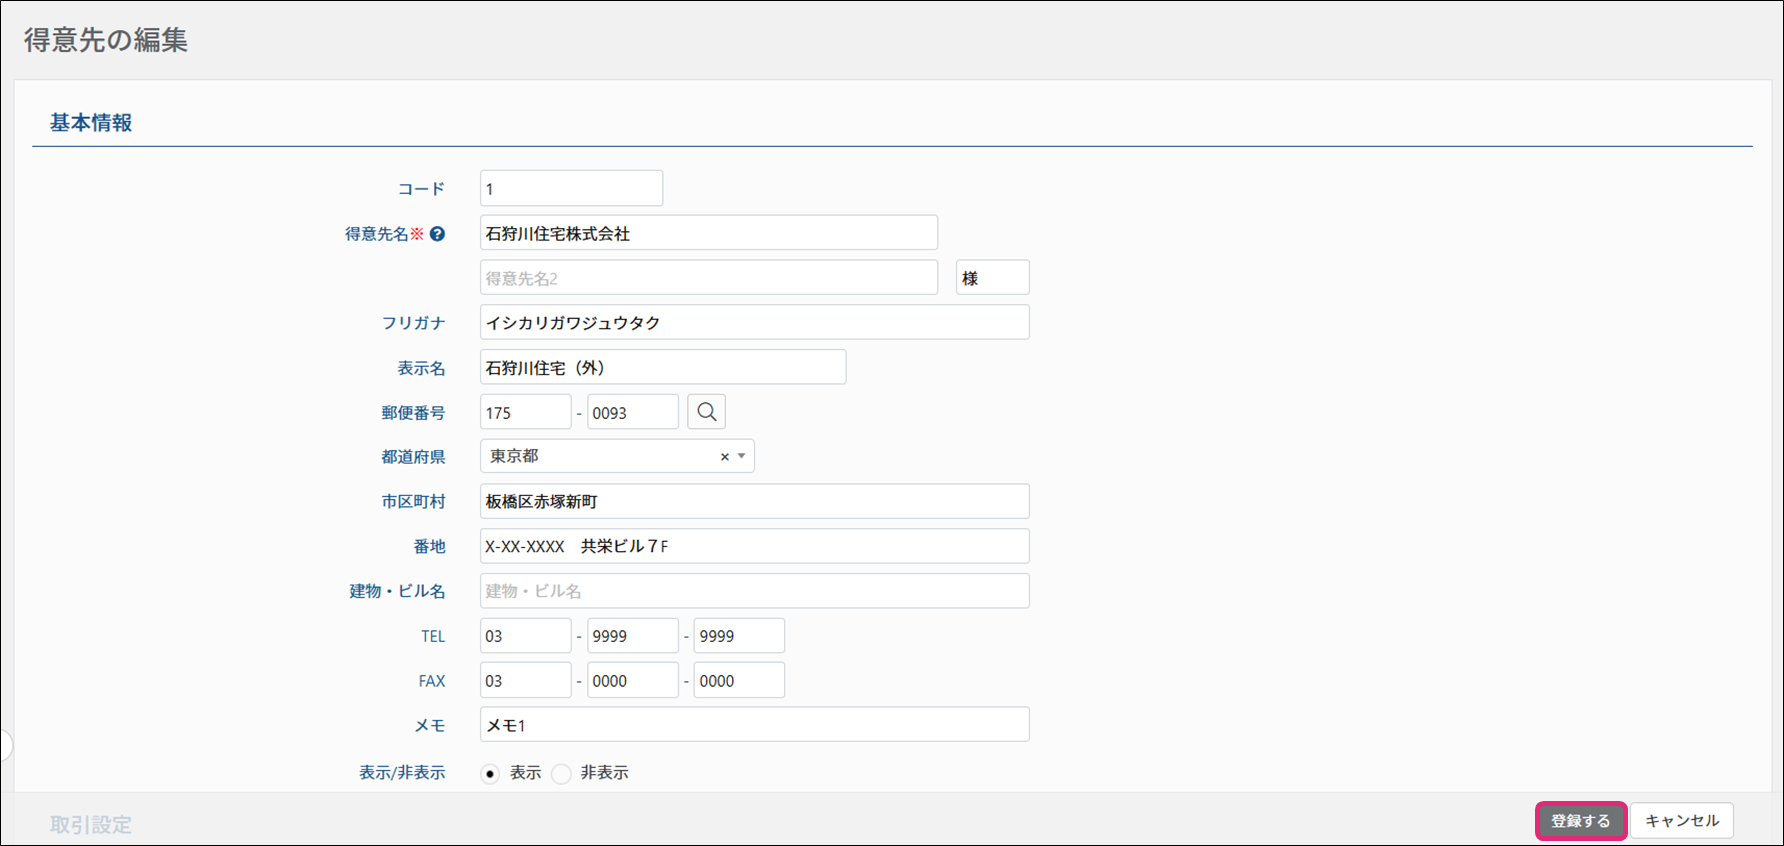Click the last FAX field containing 0000
This screenshot has width=1784, height=846.
coord(738,681)
